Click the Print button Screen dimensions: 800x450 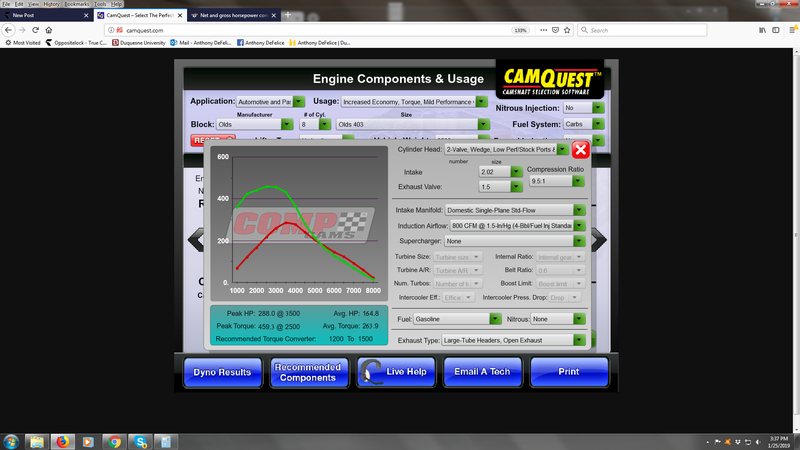[569, 372]
